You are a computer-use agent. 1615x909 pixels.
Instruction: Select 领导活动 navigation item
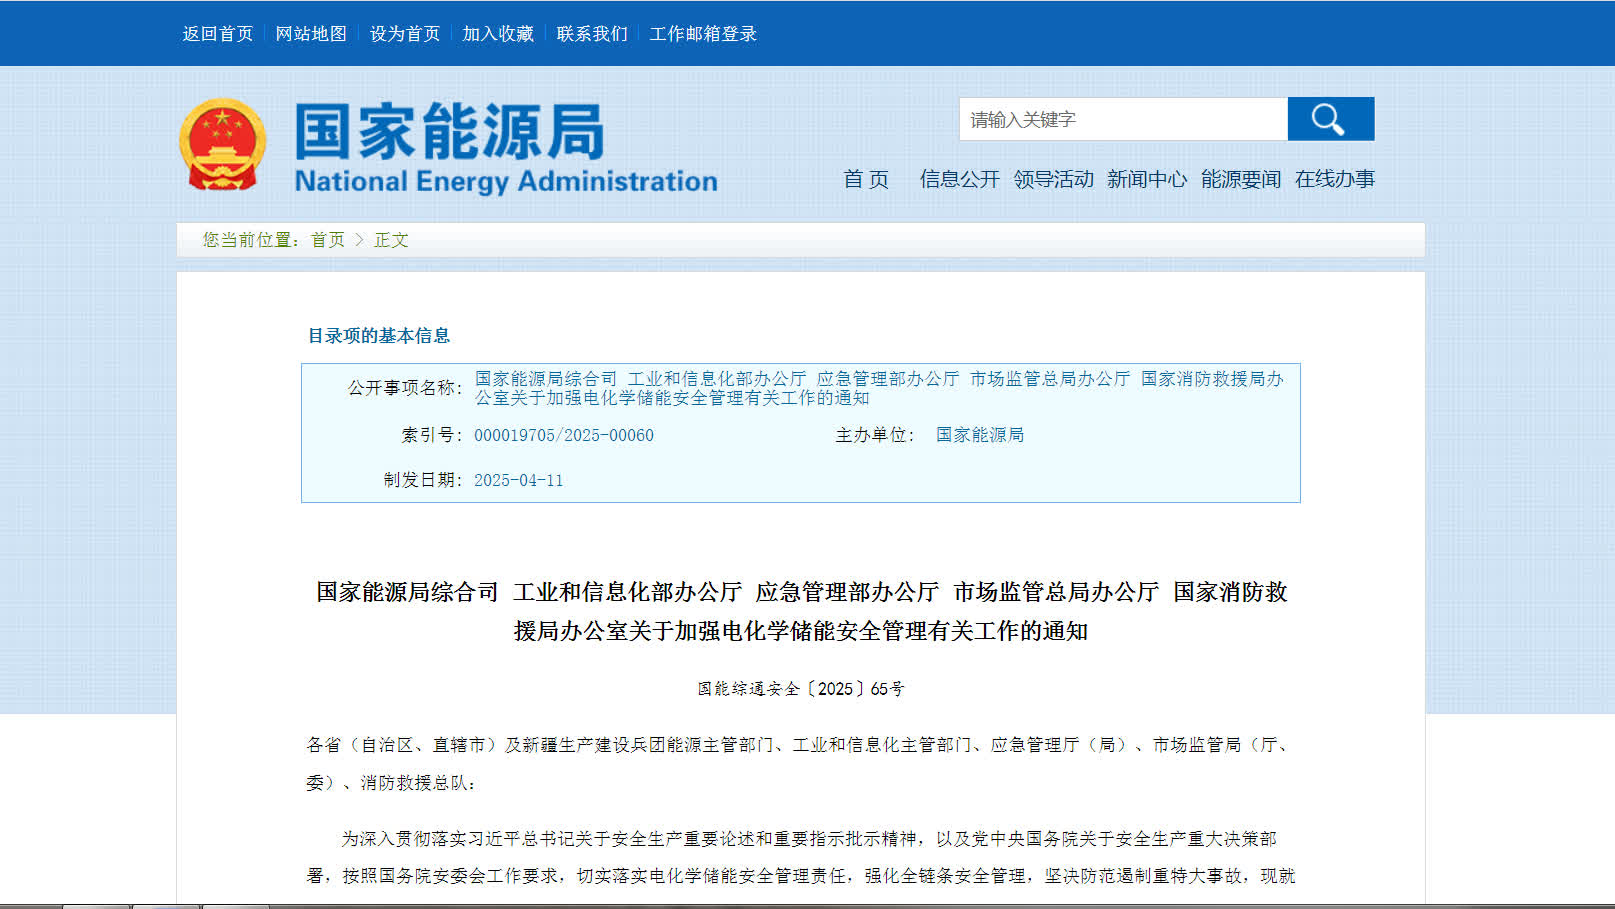coord(1053,179)
